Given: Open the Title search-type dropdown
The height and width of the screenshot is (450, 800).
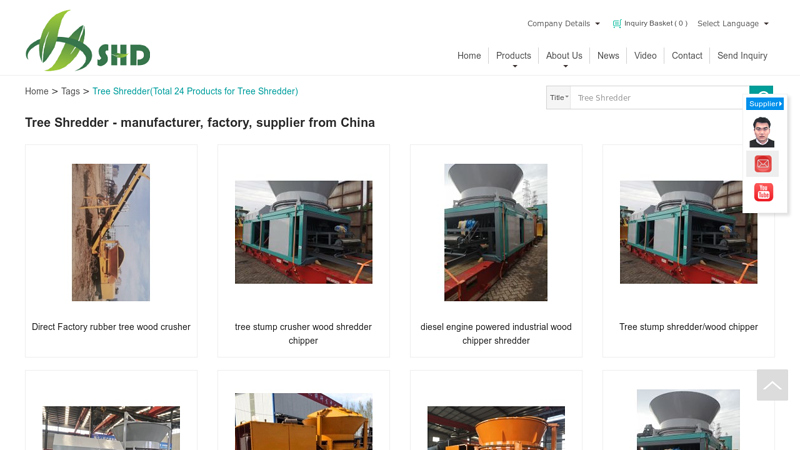Looking at the screenshot, I should pyautogui.click(x=559, y=97).
